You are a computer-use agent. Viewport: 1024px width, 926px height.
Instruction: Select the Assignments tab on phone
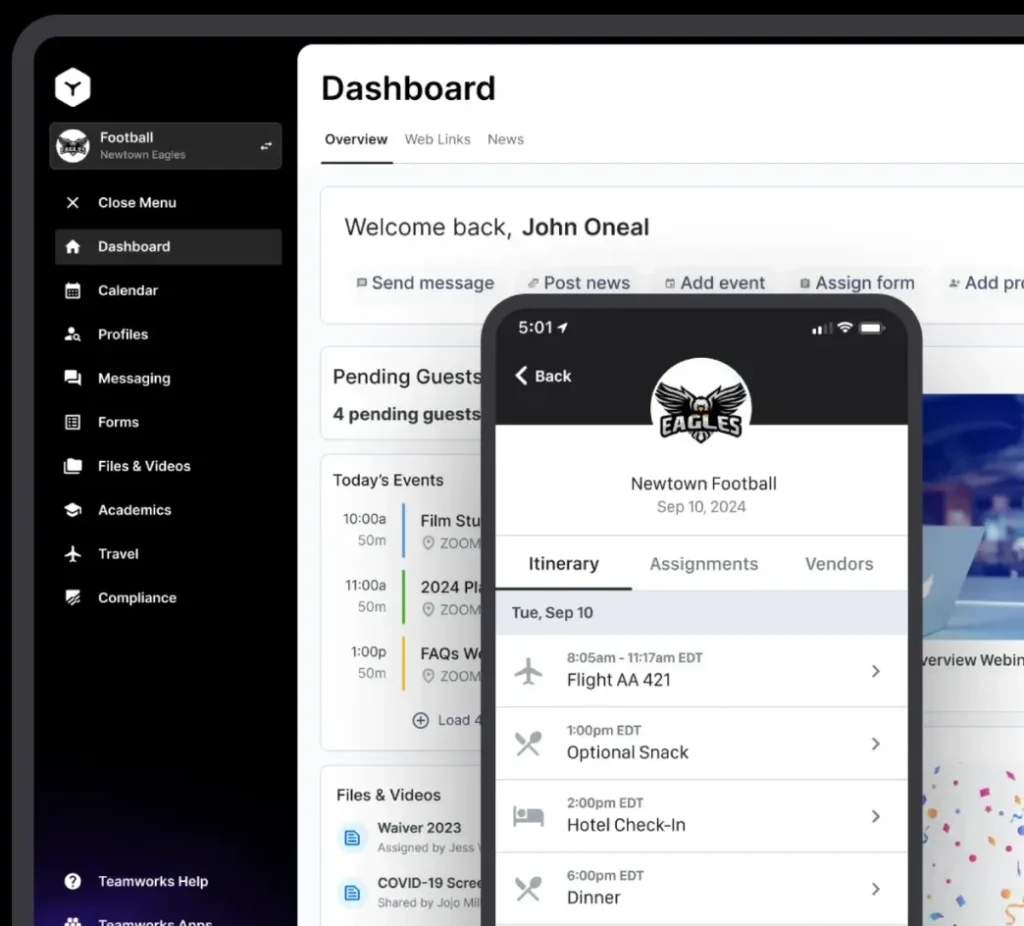coord(704,564)
